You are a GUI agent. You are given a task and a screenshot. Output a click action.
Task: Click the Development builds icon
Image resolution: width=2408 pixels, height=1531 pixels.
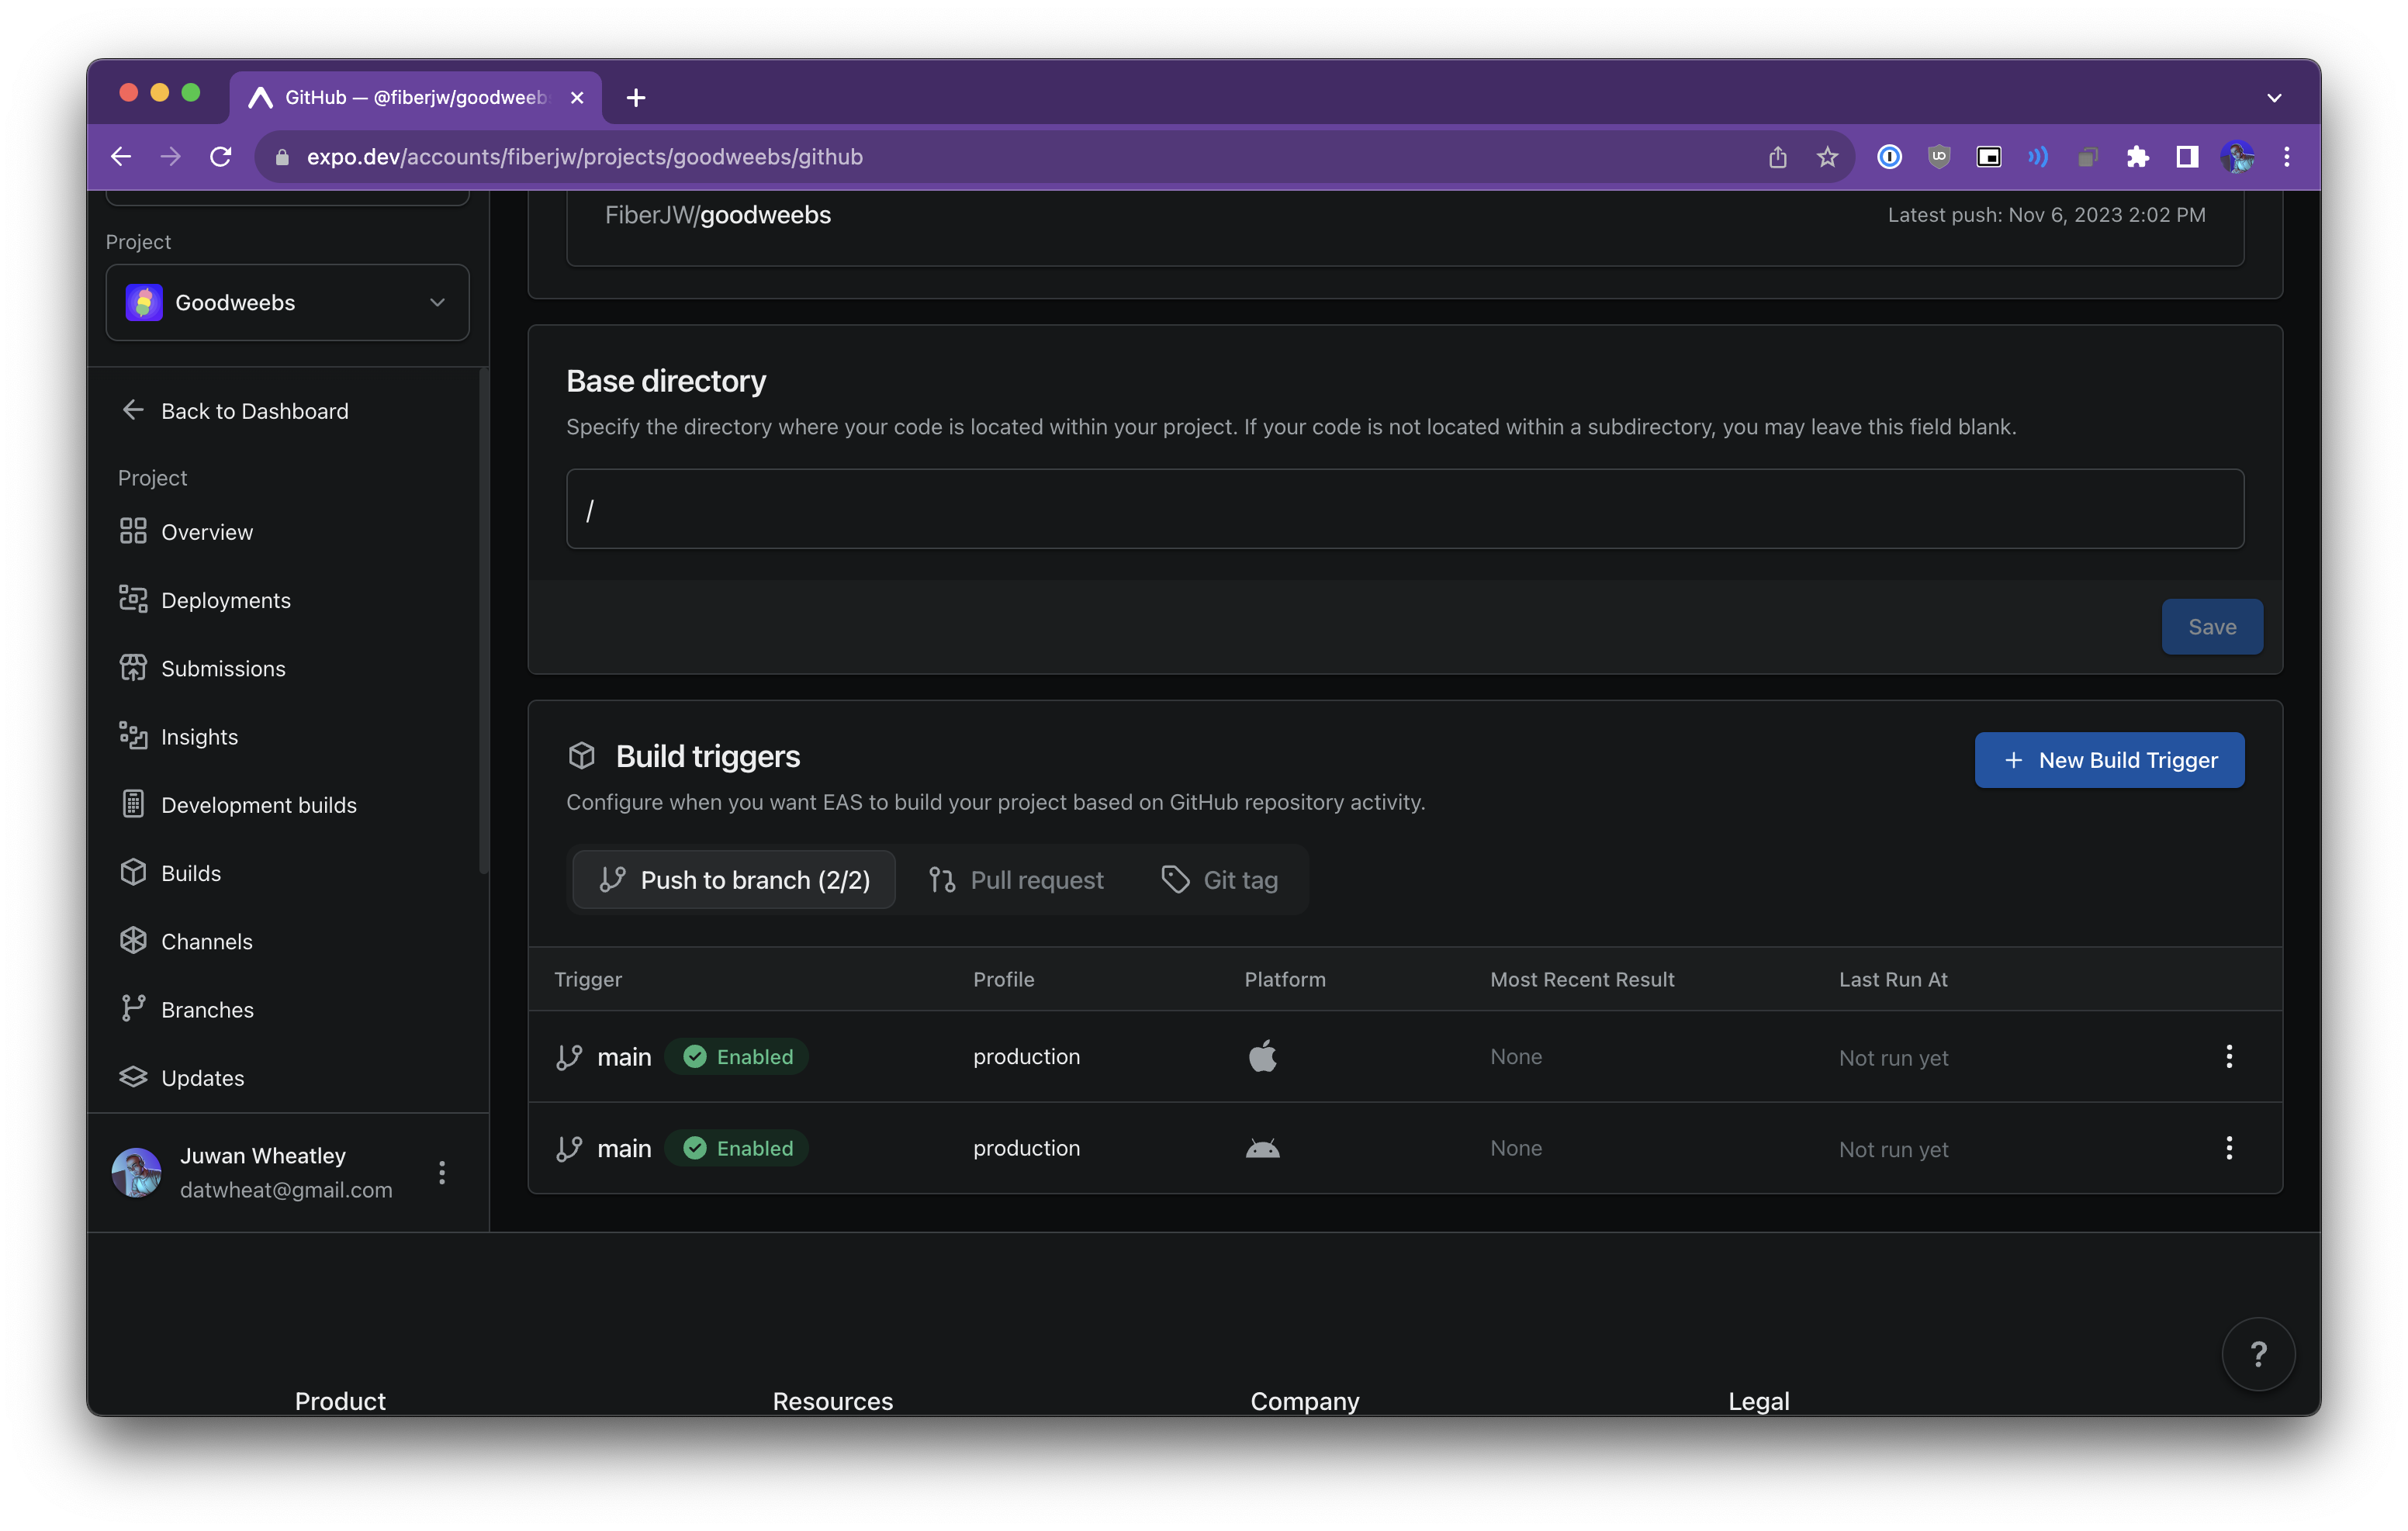(x=133, y=804)
